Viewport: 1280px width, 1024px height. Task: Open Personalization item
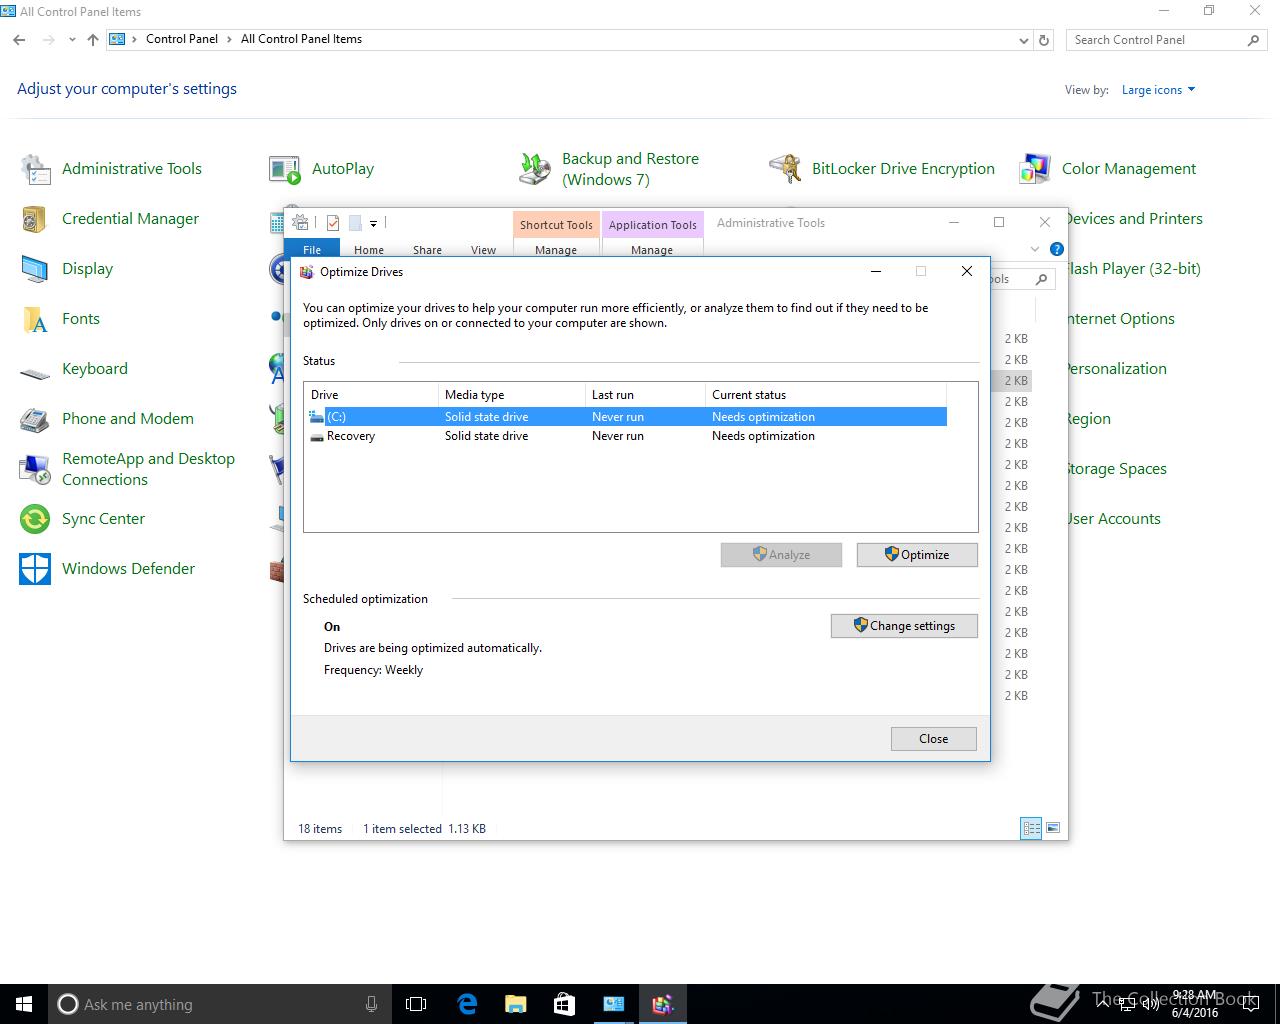[1116, 368]
